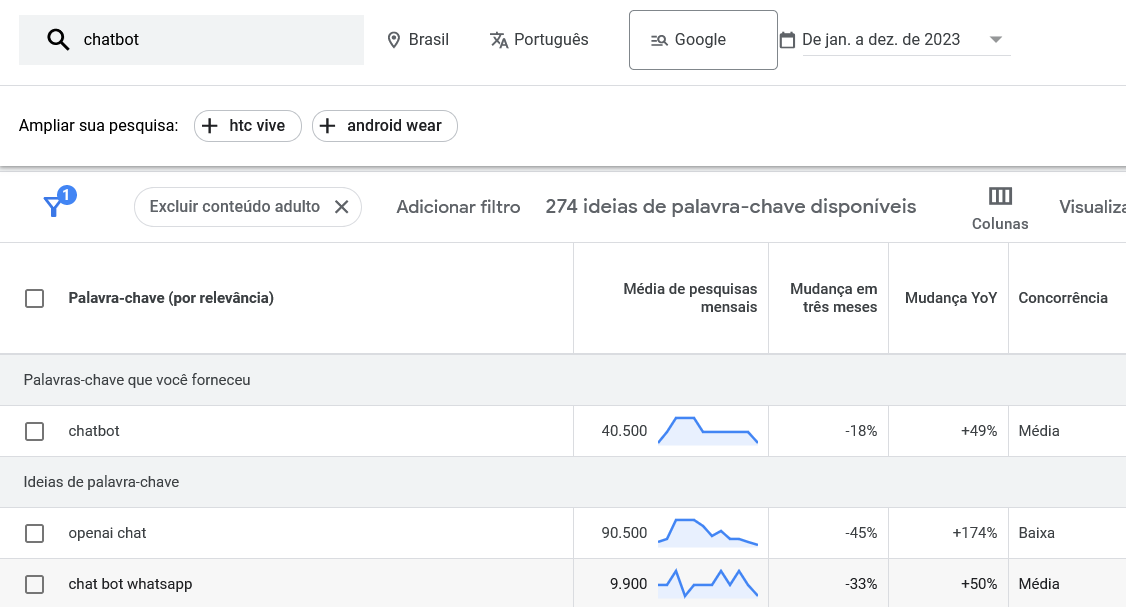Click the +50% YoY change value
The height and width of the screenshot is (607, 1126).
[979, 584]
